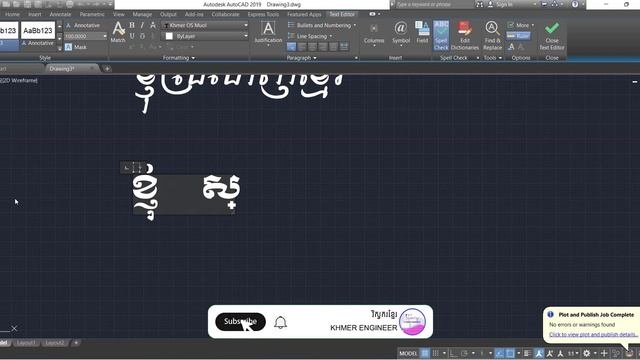The height and width of the screenshot is (360, 640).
Task: Open the Insert ribbon tab
Action: point(35,14)
